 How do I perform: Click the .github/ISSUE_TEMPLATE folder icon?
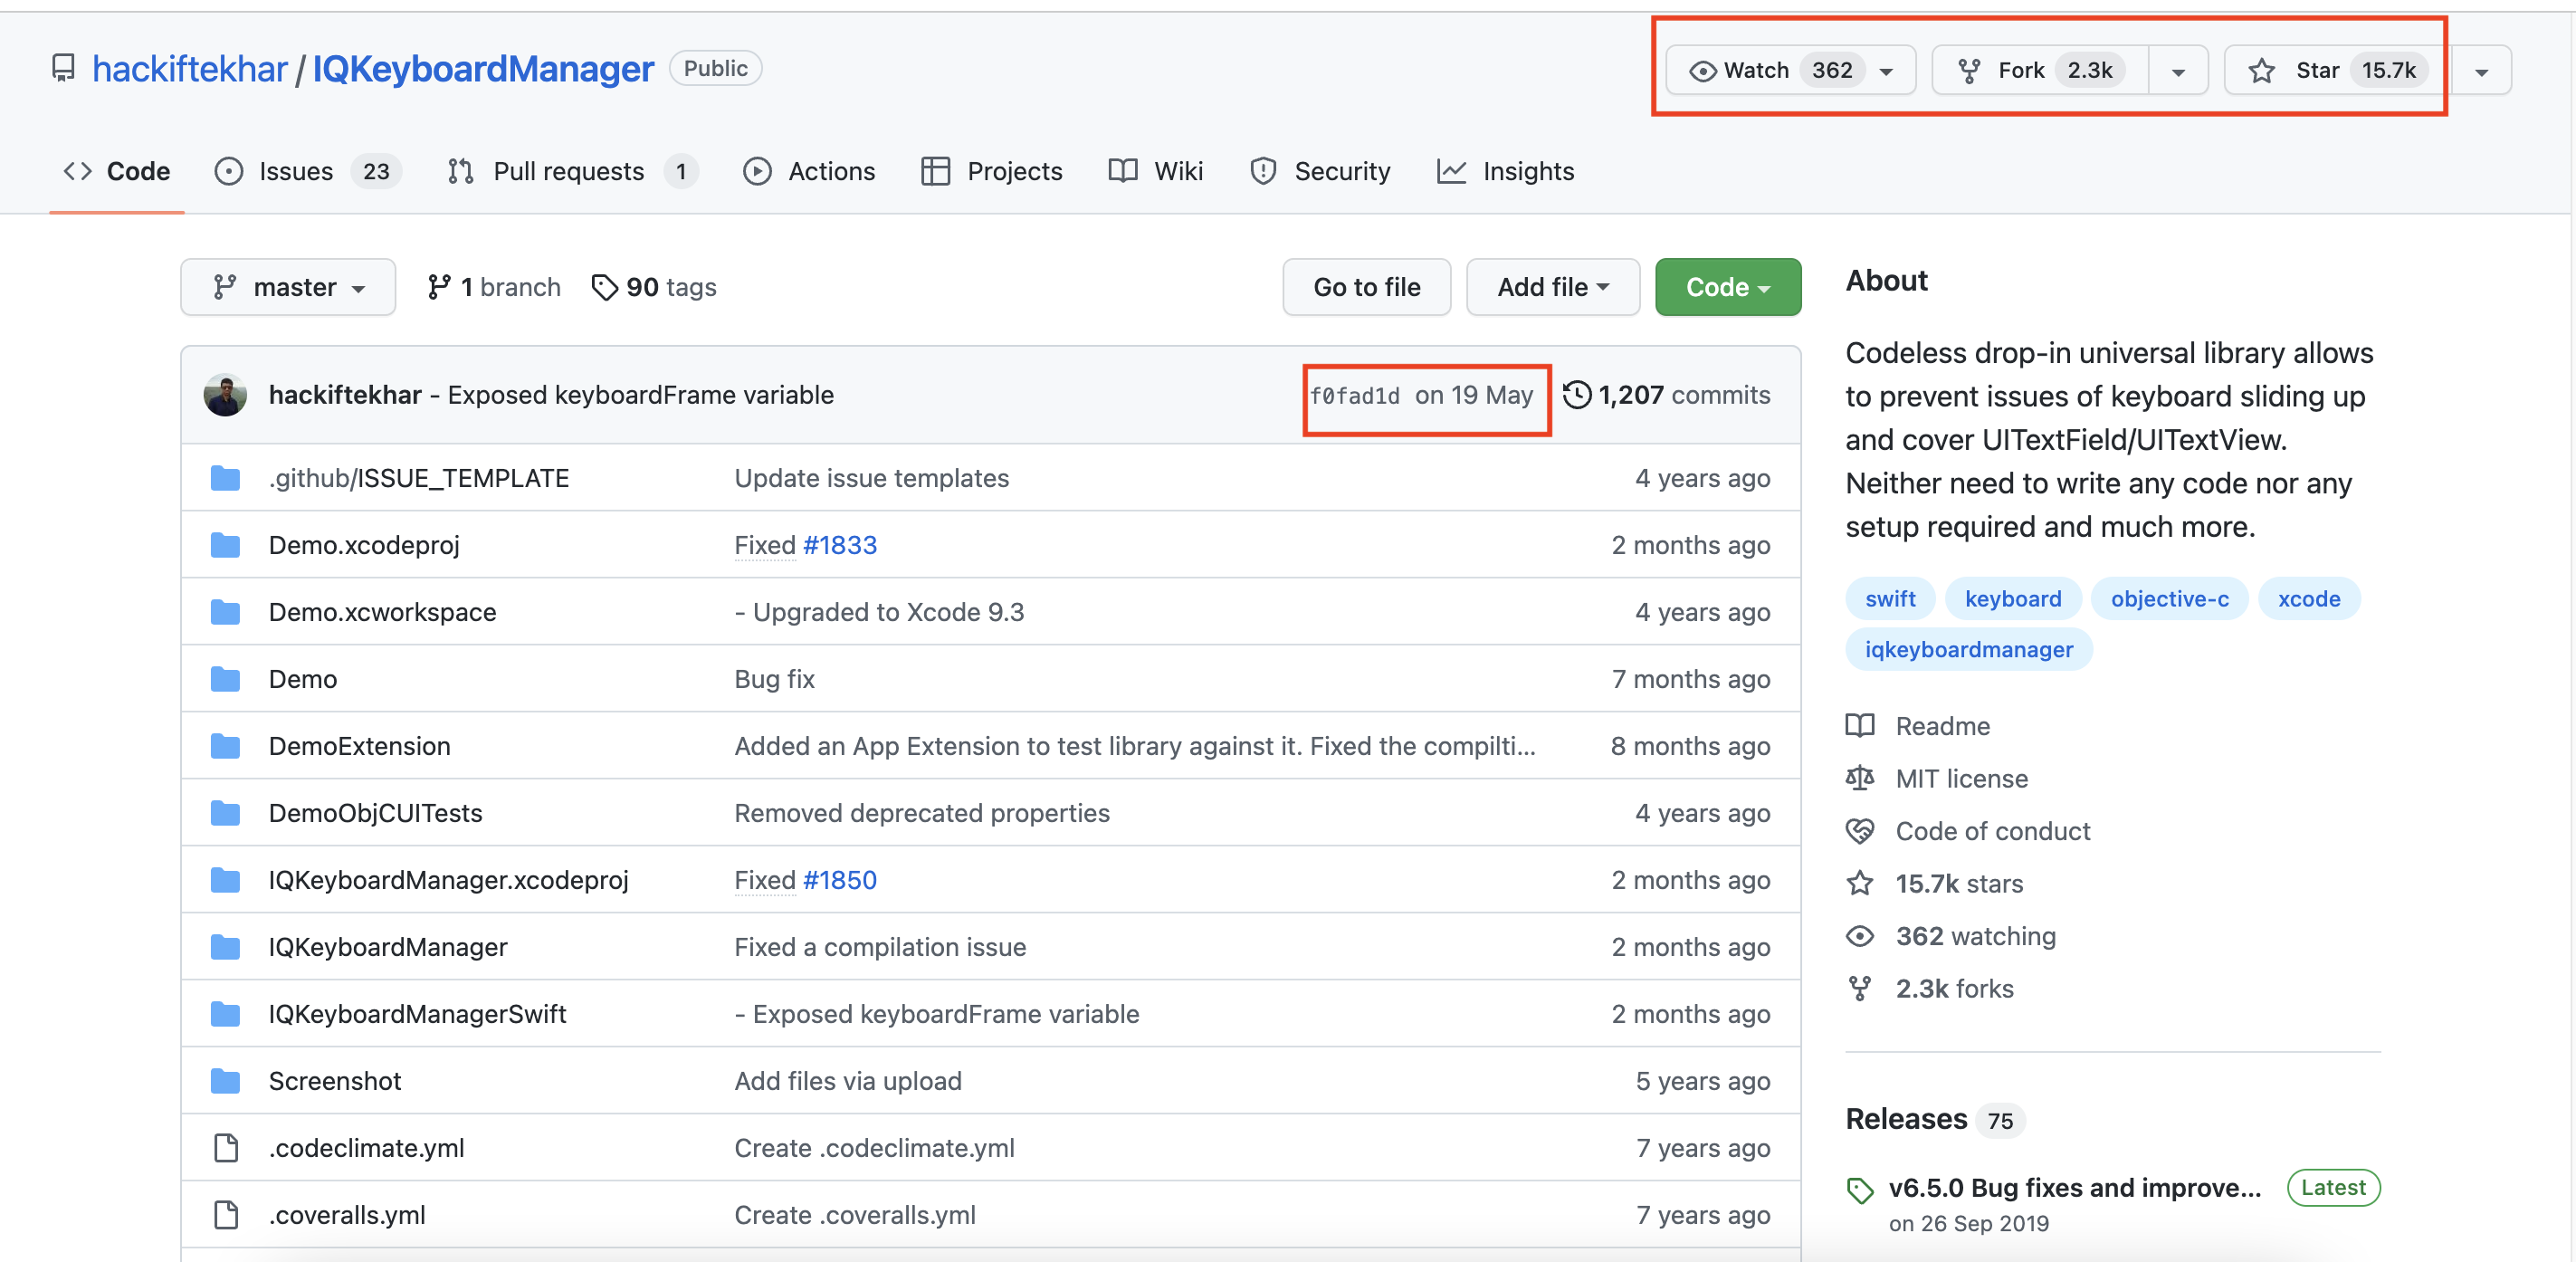[x=225, y=478]
